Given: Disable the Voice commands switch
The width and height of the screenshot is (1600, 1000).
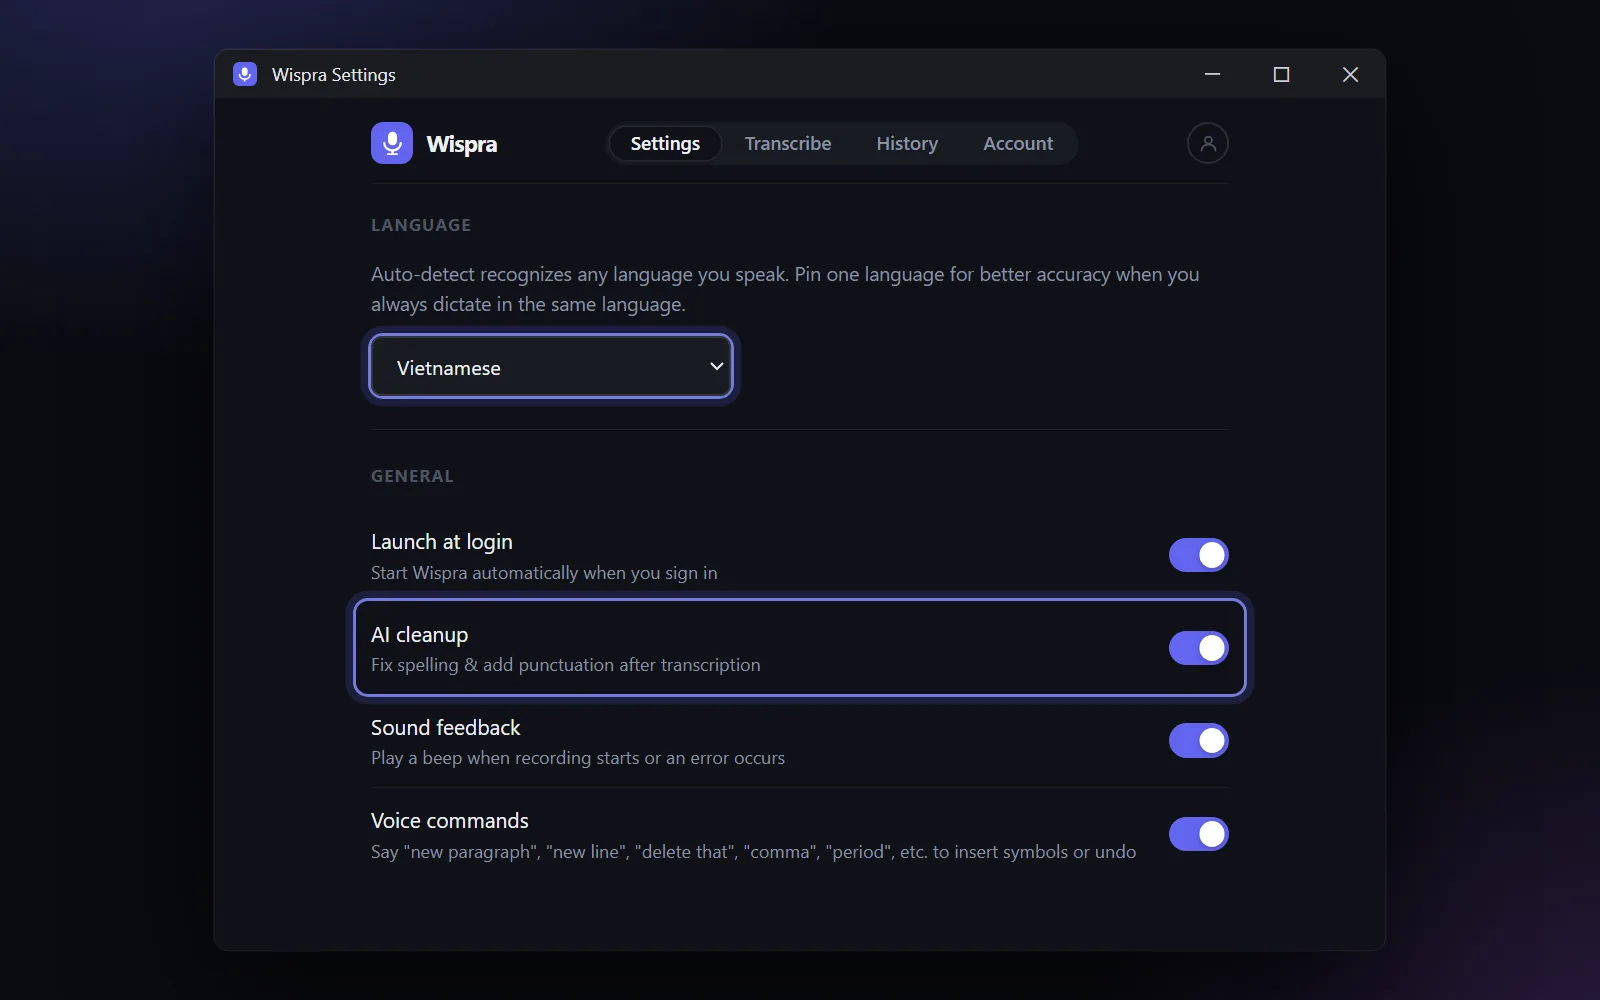Looking at the screenshot, I should [1198, 834].
